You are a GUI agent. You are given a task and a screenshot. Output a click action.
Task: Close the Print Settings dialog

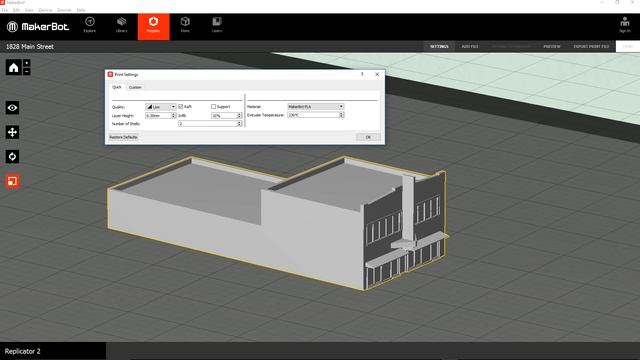coord(377,74)
